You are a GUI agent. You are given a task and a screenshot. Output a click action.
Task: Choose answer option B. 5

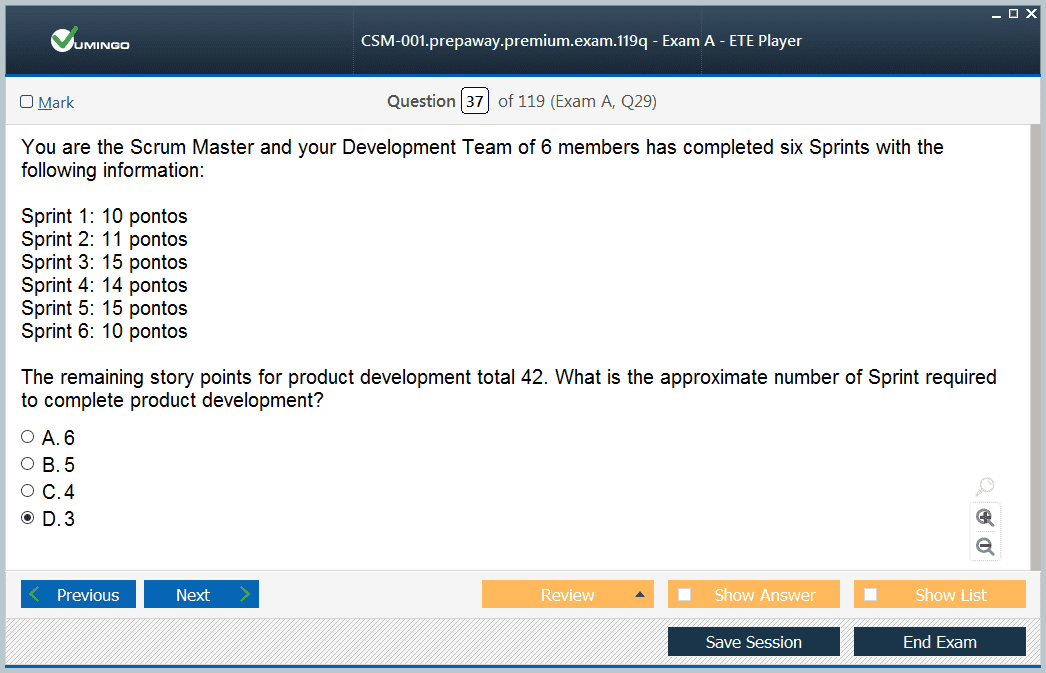pyautogui.click(x=28, y=464)
